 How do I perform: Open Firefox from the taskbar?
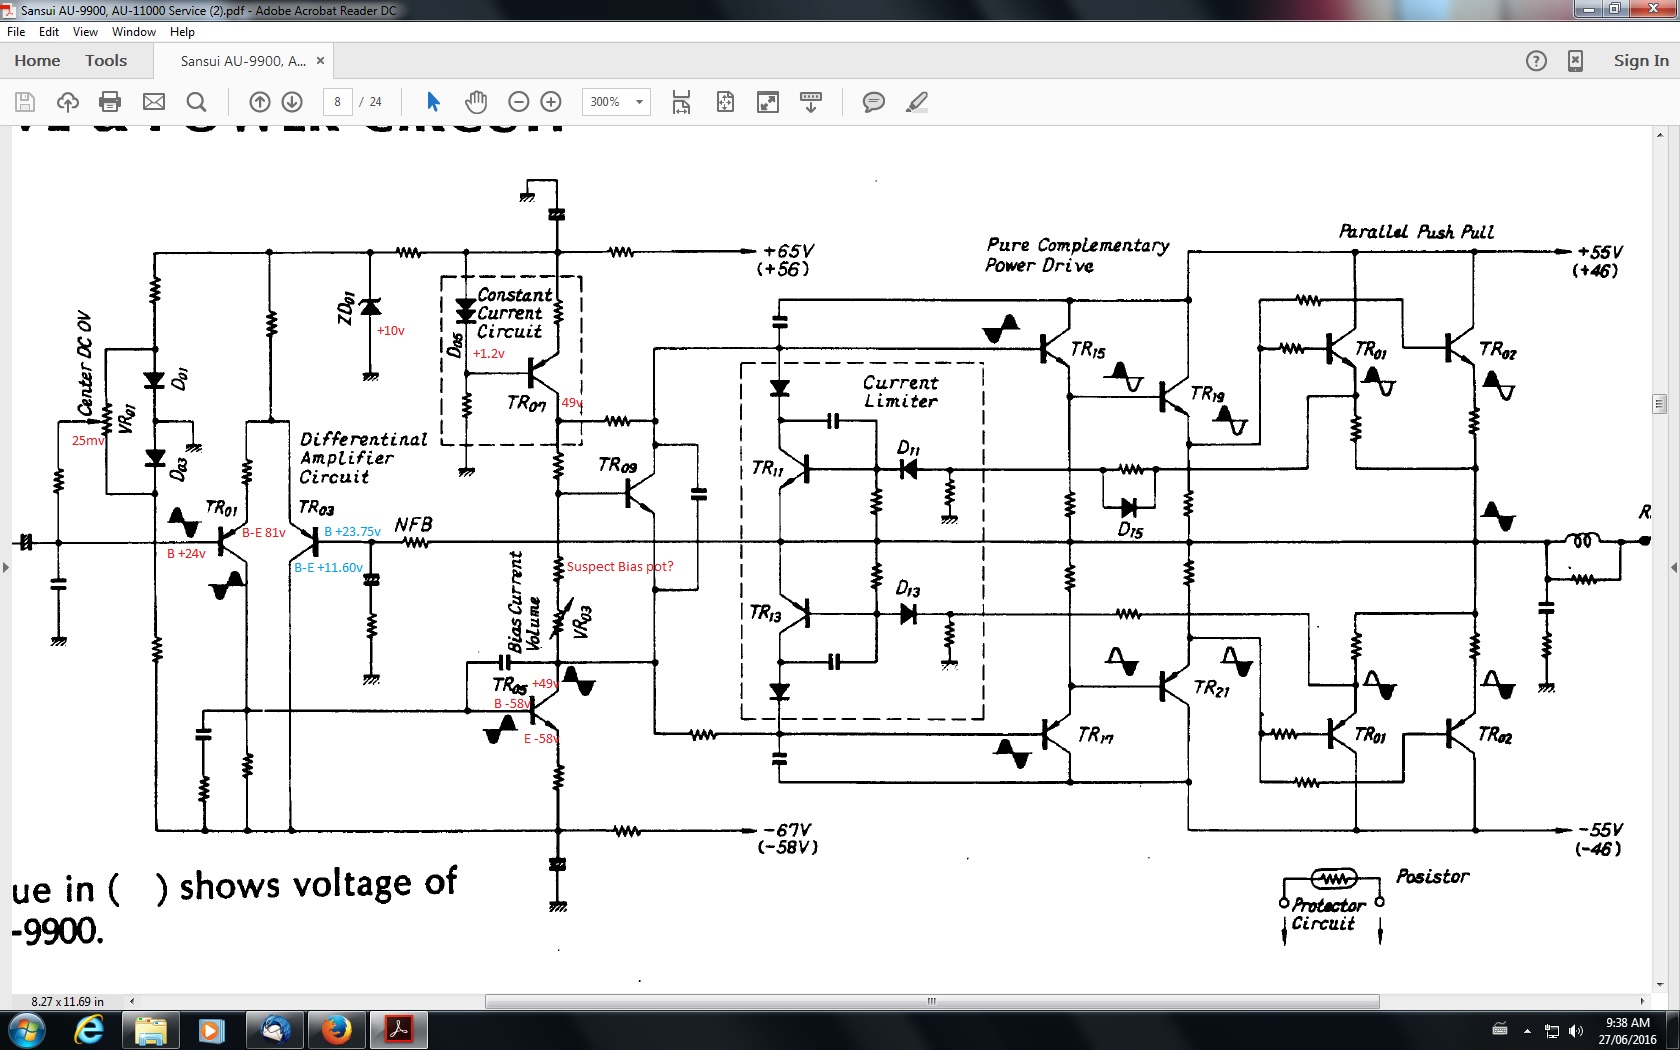[336, 1030]
